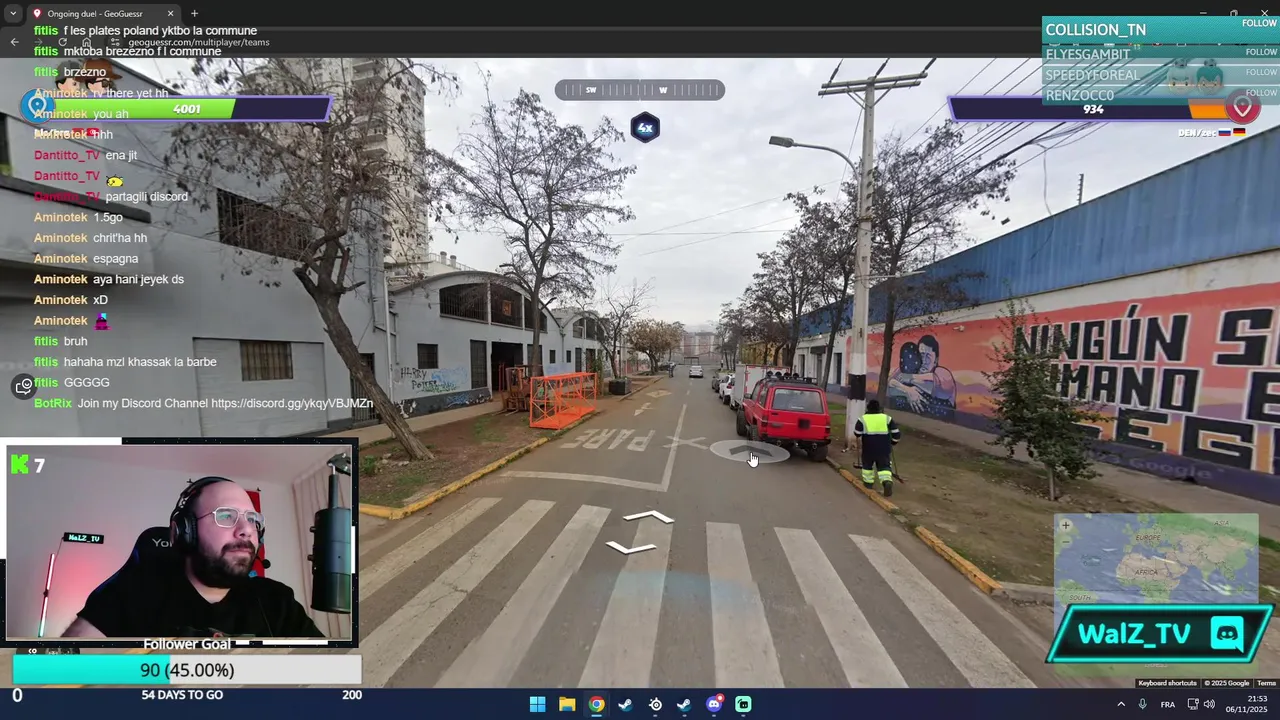Follow RENZOCC0 in the overlay
Screen dimensions: 1280x720
tap(1261, 92)
